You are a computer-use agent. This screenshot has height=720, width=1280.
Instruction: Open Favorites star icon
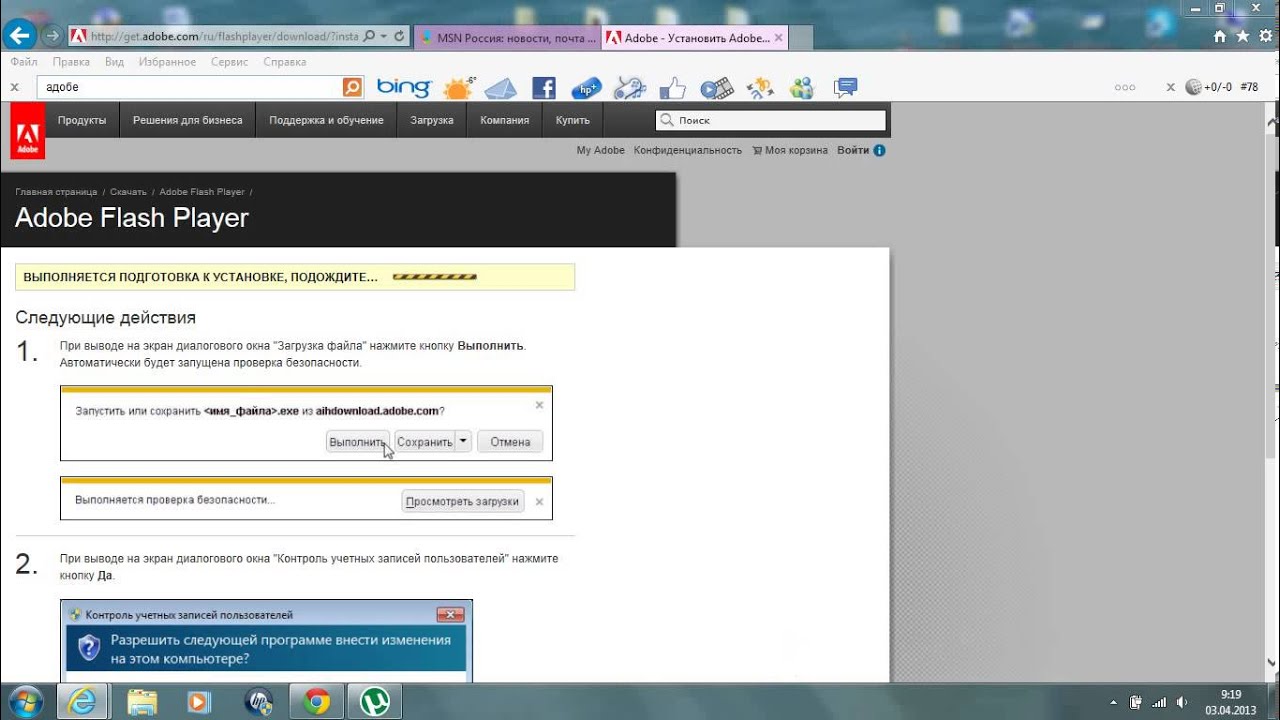[1242, 36]
